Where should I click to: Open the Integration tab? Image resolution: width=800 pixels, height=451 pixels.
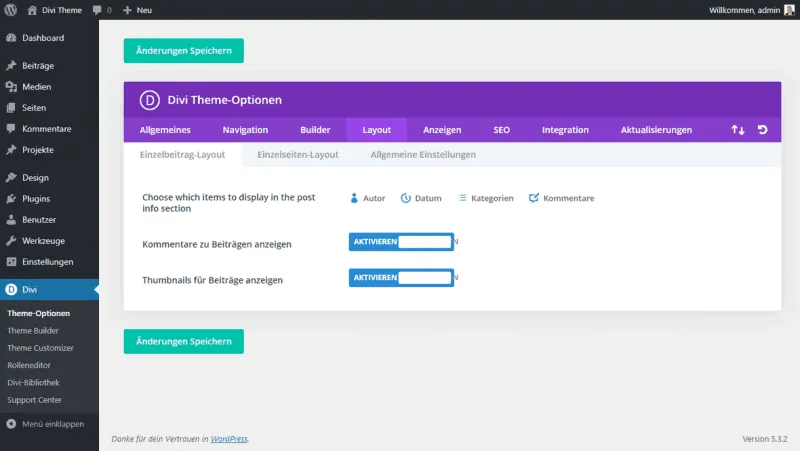[565, 130]
